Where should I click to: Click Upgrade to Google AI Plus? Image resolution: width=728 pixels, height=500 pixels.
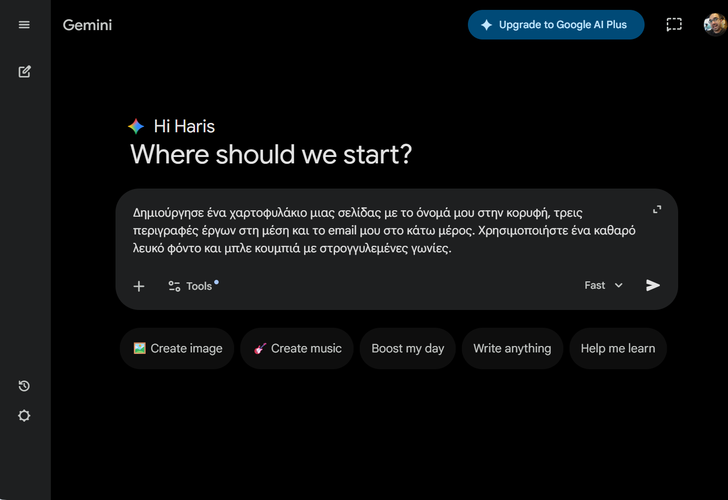coord(556,25)
